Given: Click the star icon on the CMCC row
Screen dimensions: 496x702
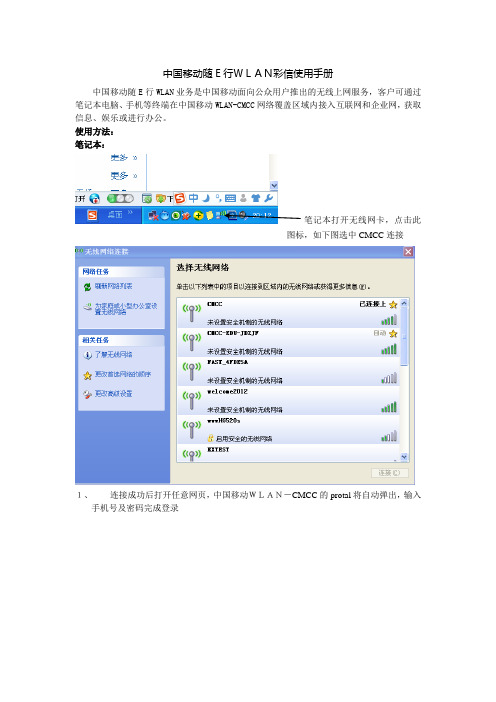Looking at the screenshot, I should click(x=393, y=305).
